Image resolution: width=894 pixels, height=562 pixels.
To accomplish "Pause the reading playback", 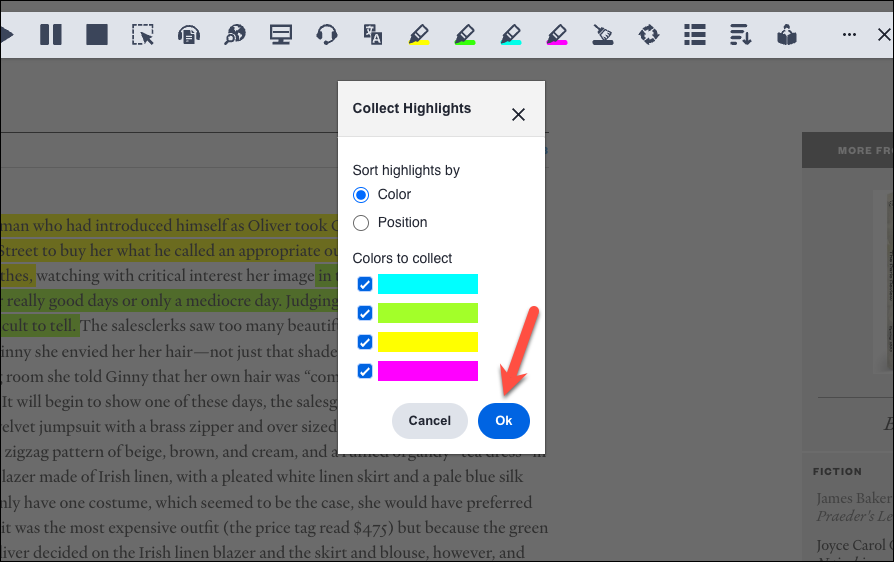I will [x=51, y=35].
